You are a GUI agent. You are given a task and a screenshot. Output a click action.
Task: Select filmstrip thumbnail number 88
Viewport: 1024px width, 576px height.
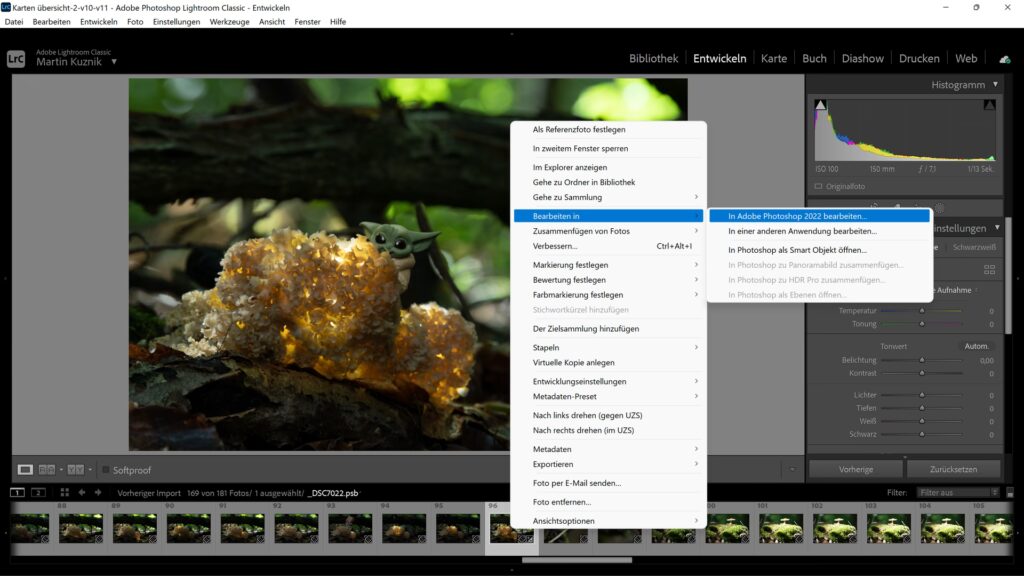point(80,528)
